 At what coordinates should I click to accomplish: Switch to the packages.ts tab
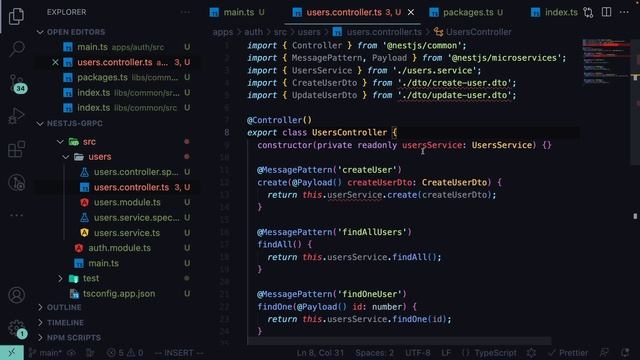point(467,13)
